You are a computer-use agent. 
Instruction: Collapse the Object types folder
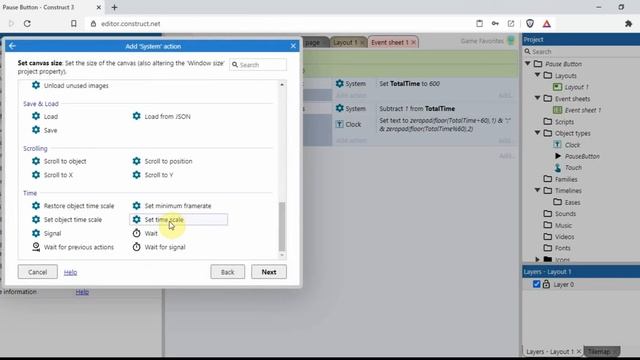tap(538, 133)
